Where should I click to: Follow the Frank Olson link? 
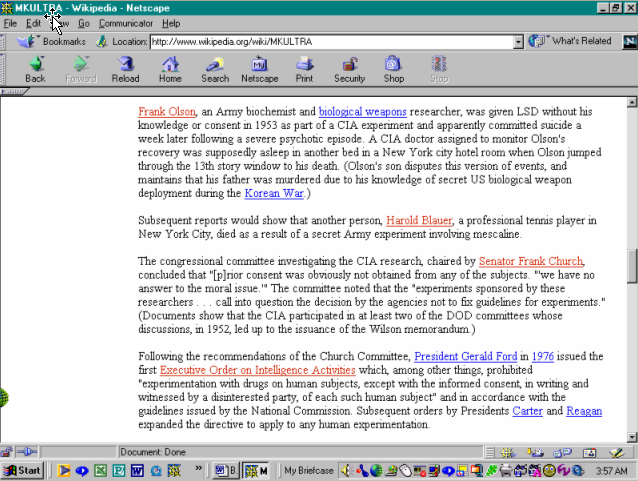tap(166, 111)
